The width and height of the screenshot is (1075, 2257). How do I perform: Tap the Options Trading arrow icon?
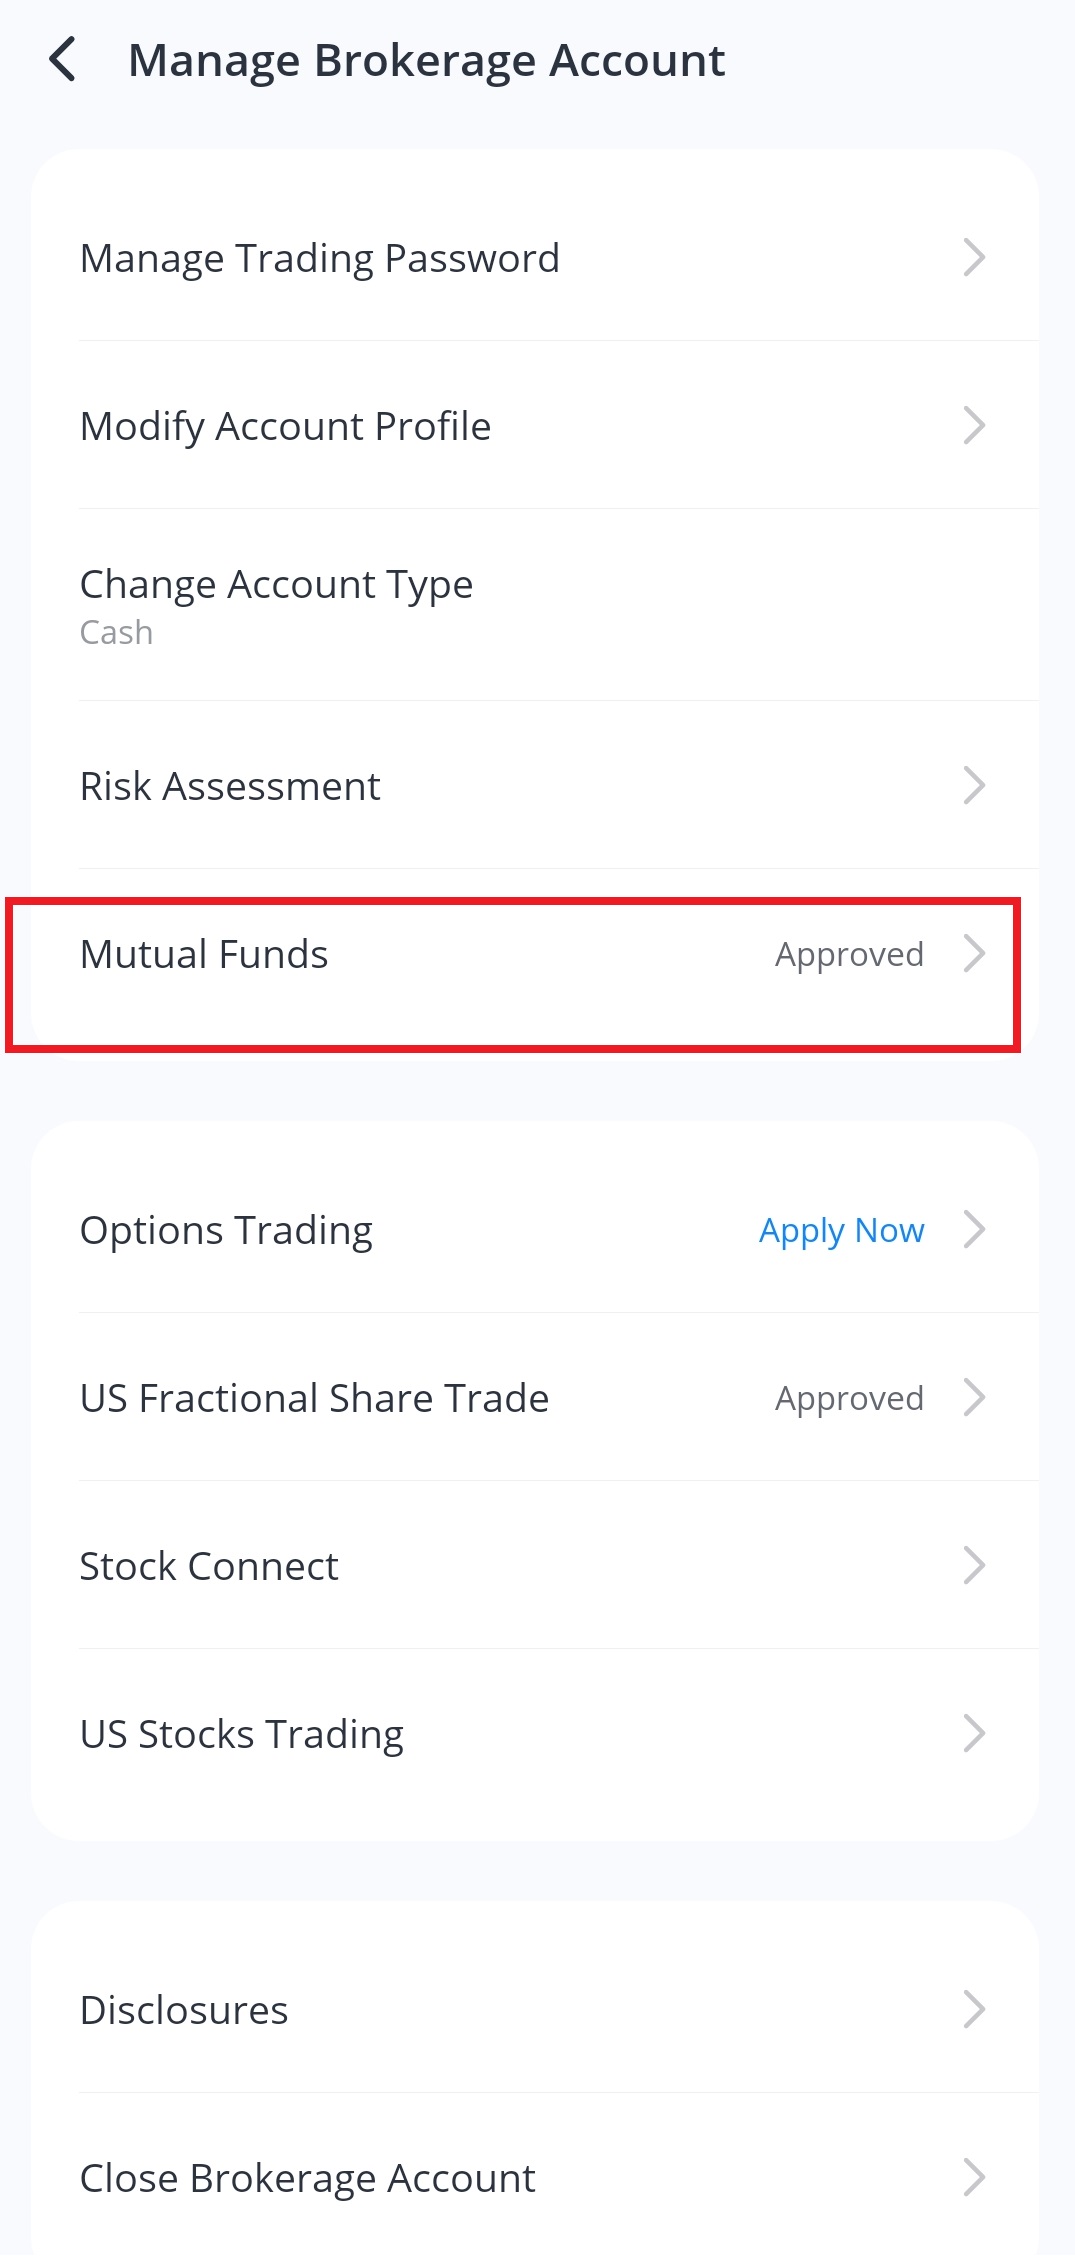(974, 1230)
